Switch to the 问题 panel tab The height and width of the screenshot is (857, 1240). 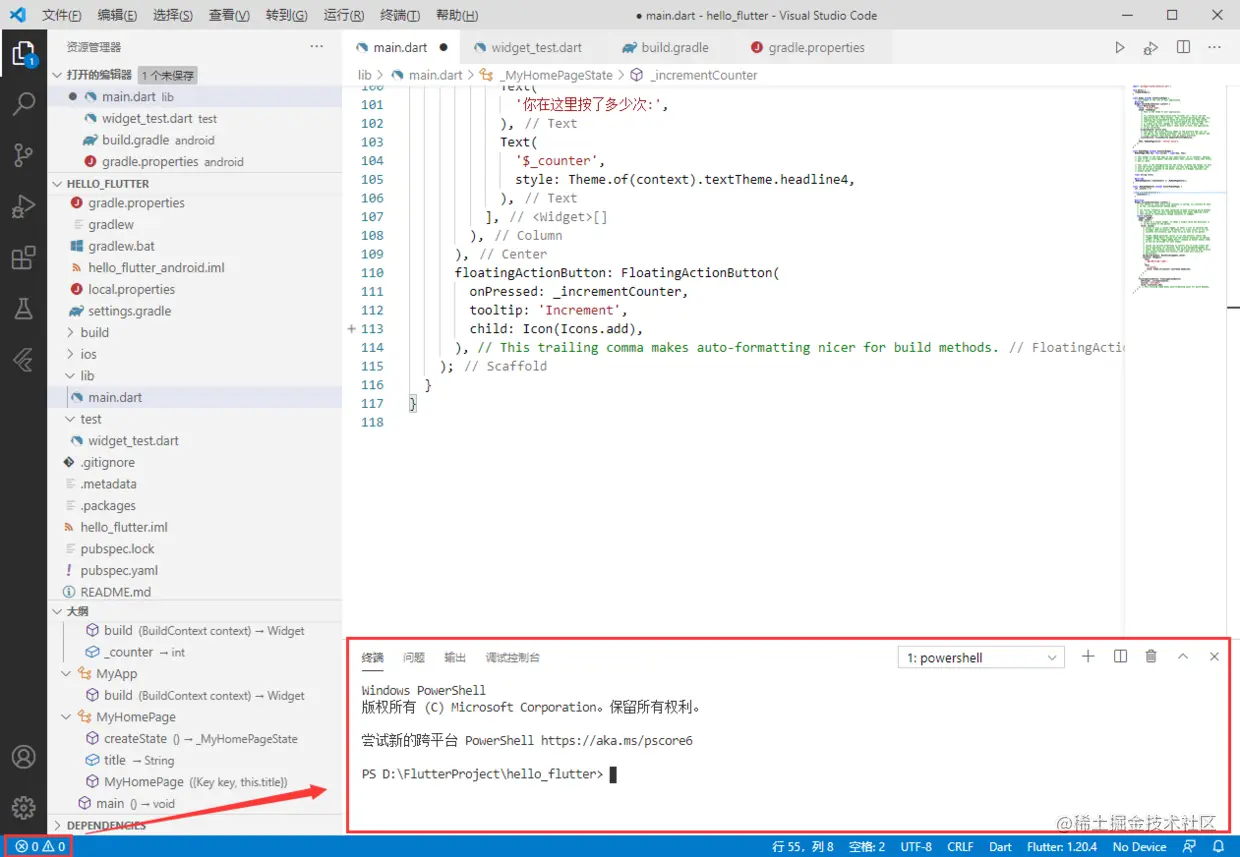click(x=414, y=657)
